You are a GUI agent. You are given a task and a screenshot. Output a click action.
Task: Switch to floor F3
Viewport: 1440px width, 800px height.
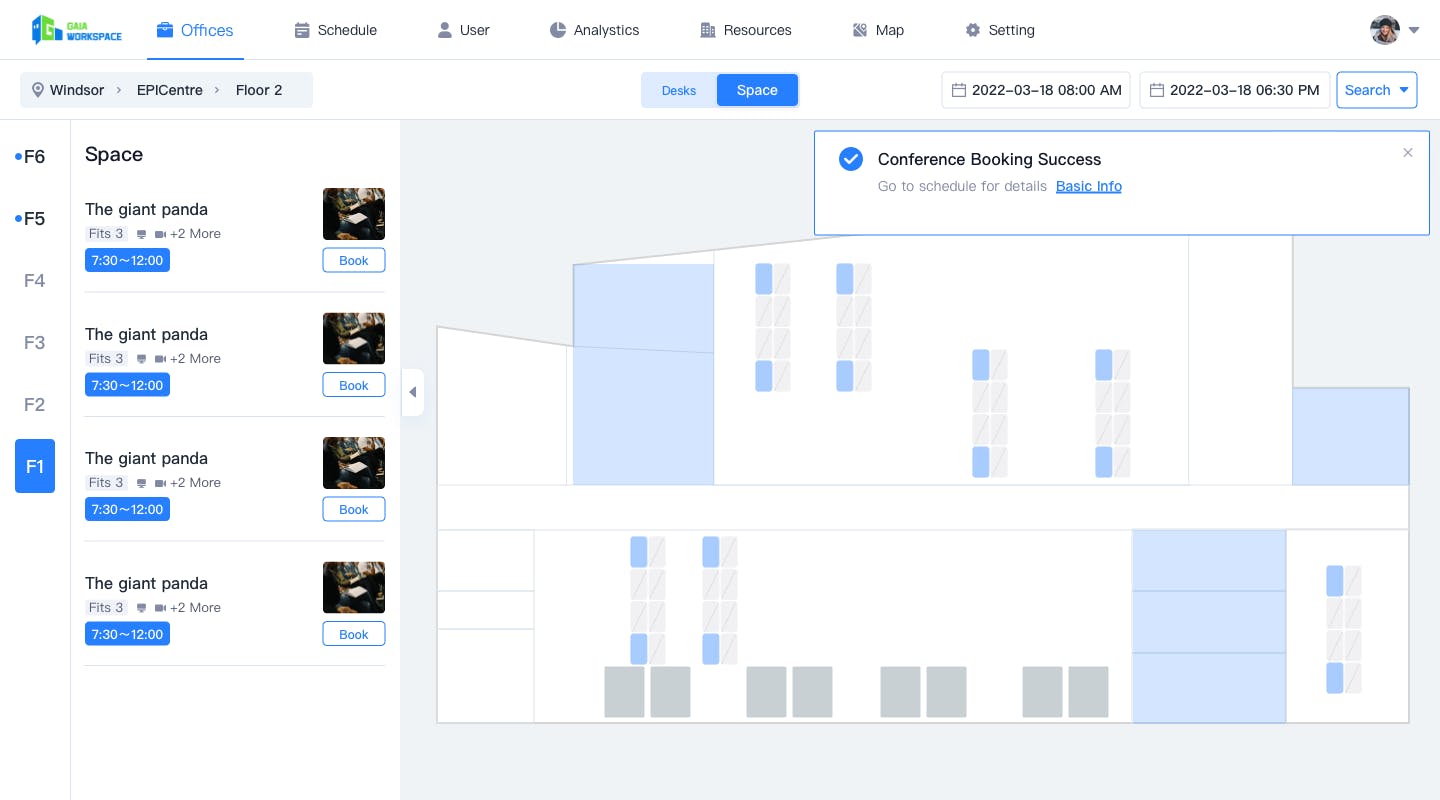[34, 343]
